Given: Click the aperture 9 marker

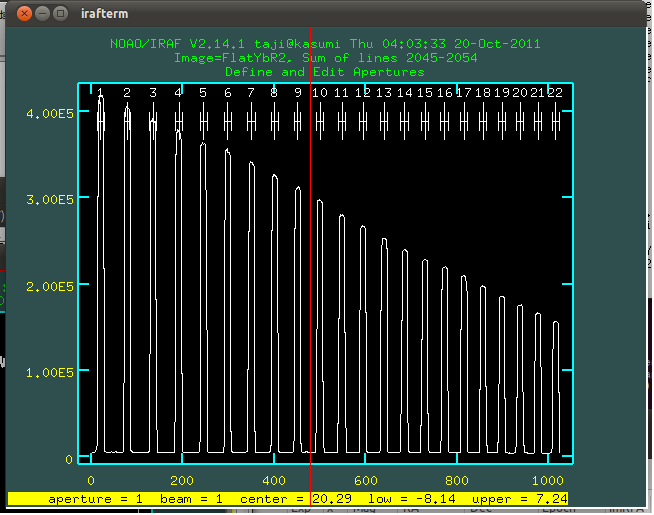Looking at the screenshot, I should (297, 120).
